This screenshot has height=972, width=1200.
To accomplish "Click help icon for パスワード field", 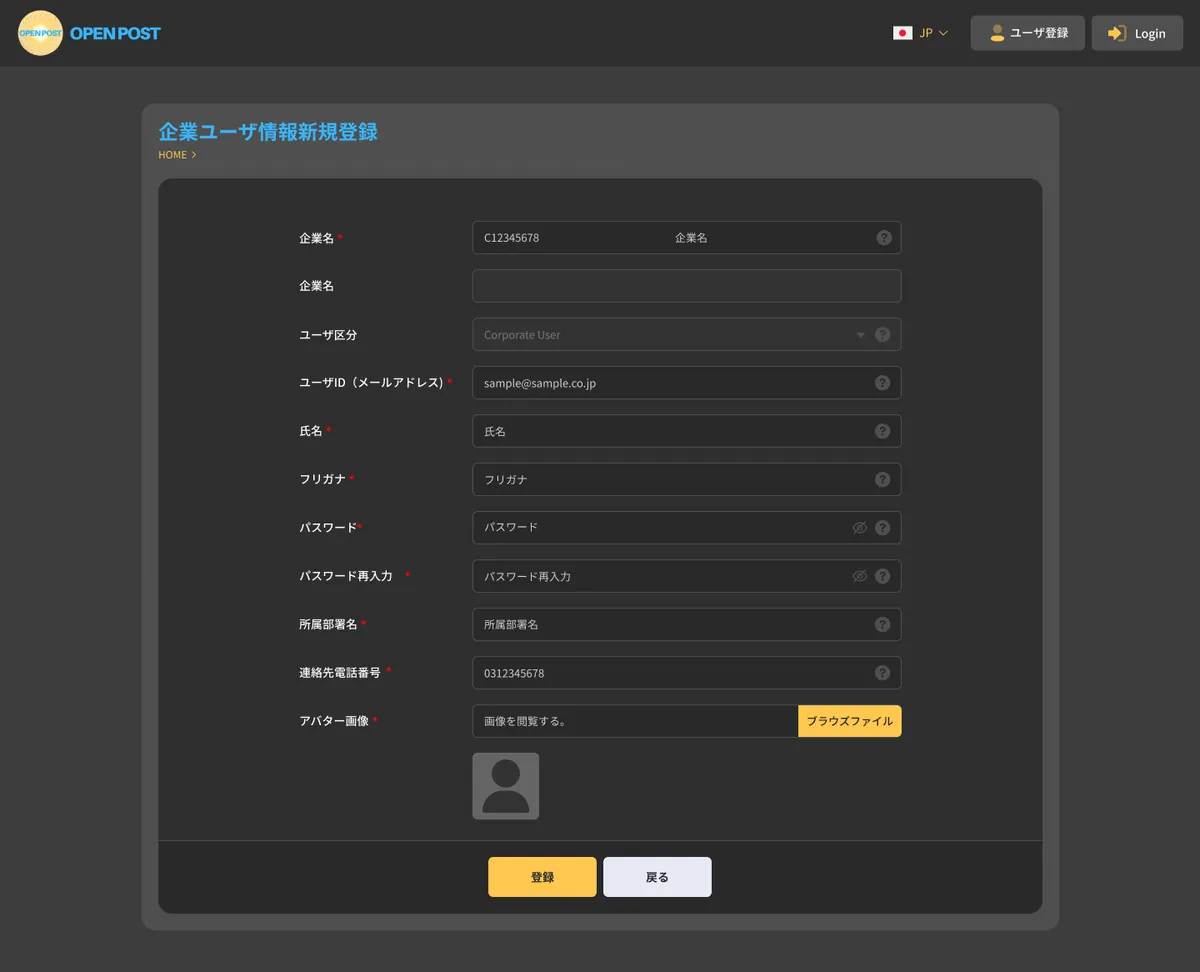I will (883, 528).
